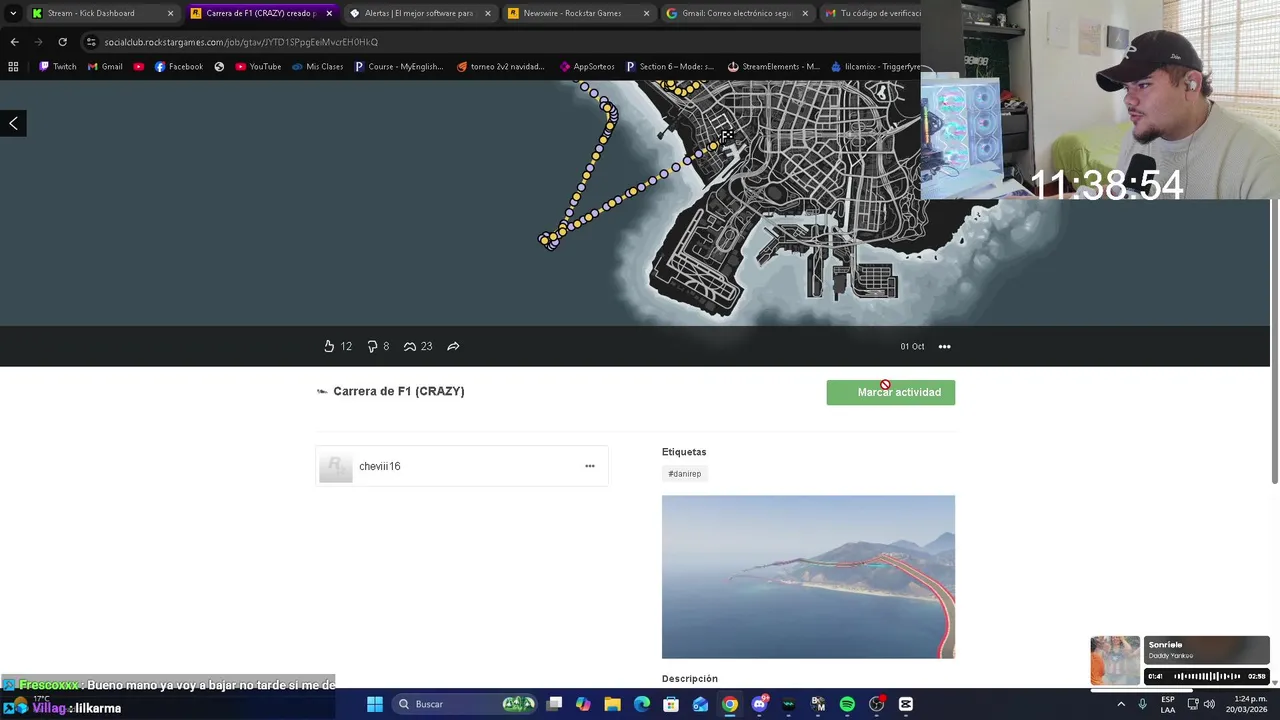Click the thumbs-up like icon
Image resolution: width=1280 pixels, height=720 pixels.
tap(329, 346)
